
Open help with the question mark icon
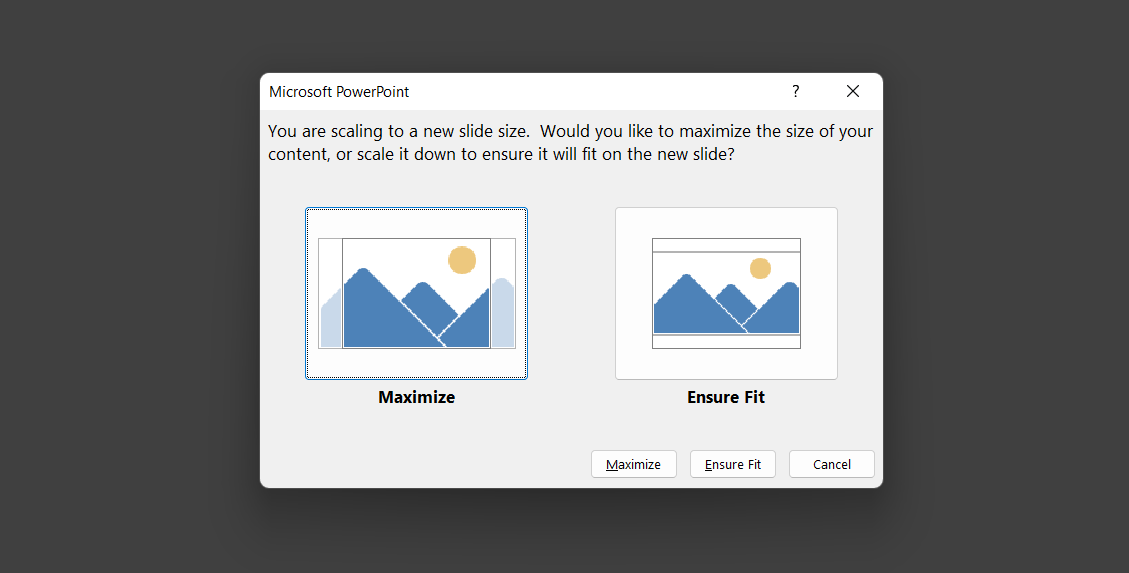tap(796, 91)
